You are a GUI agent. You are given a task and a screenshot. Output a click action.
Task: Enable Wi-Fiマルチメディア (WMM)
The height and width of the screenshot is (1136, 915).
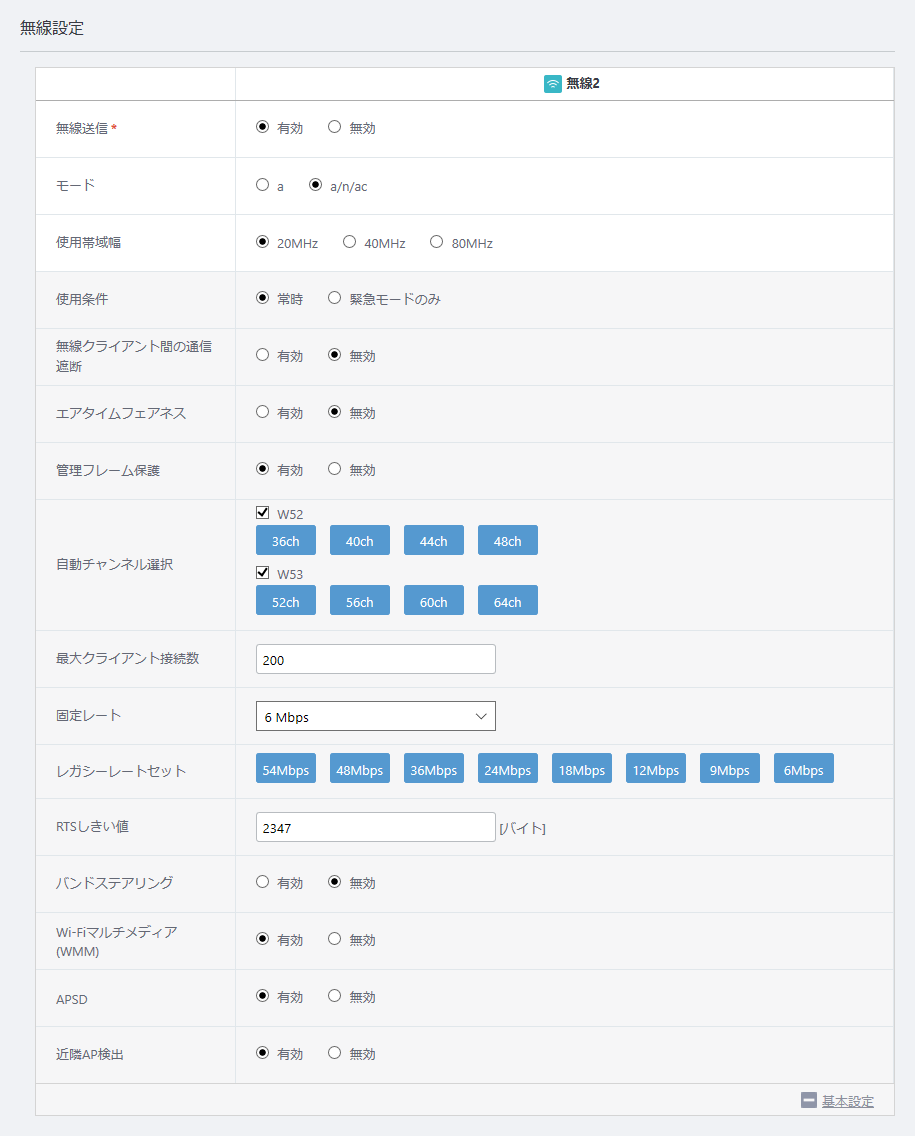point(262,939)
